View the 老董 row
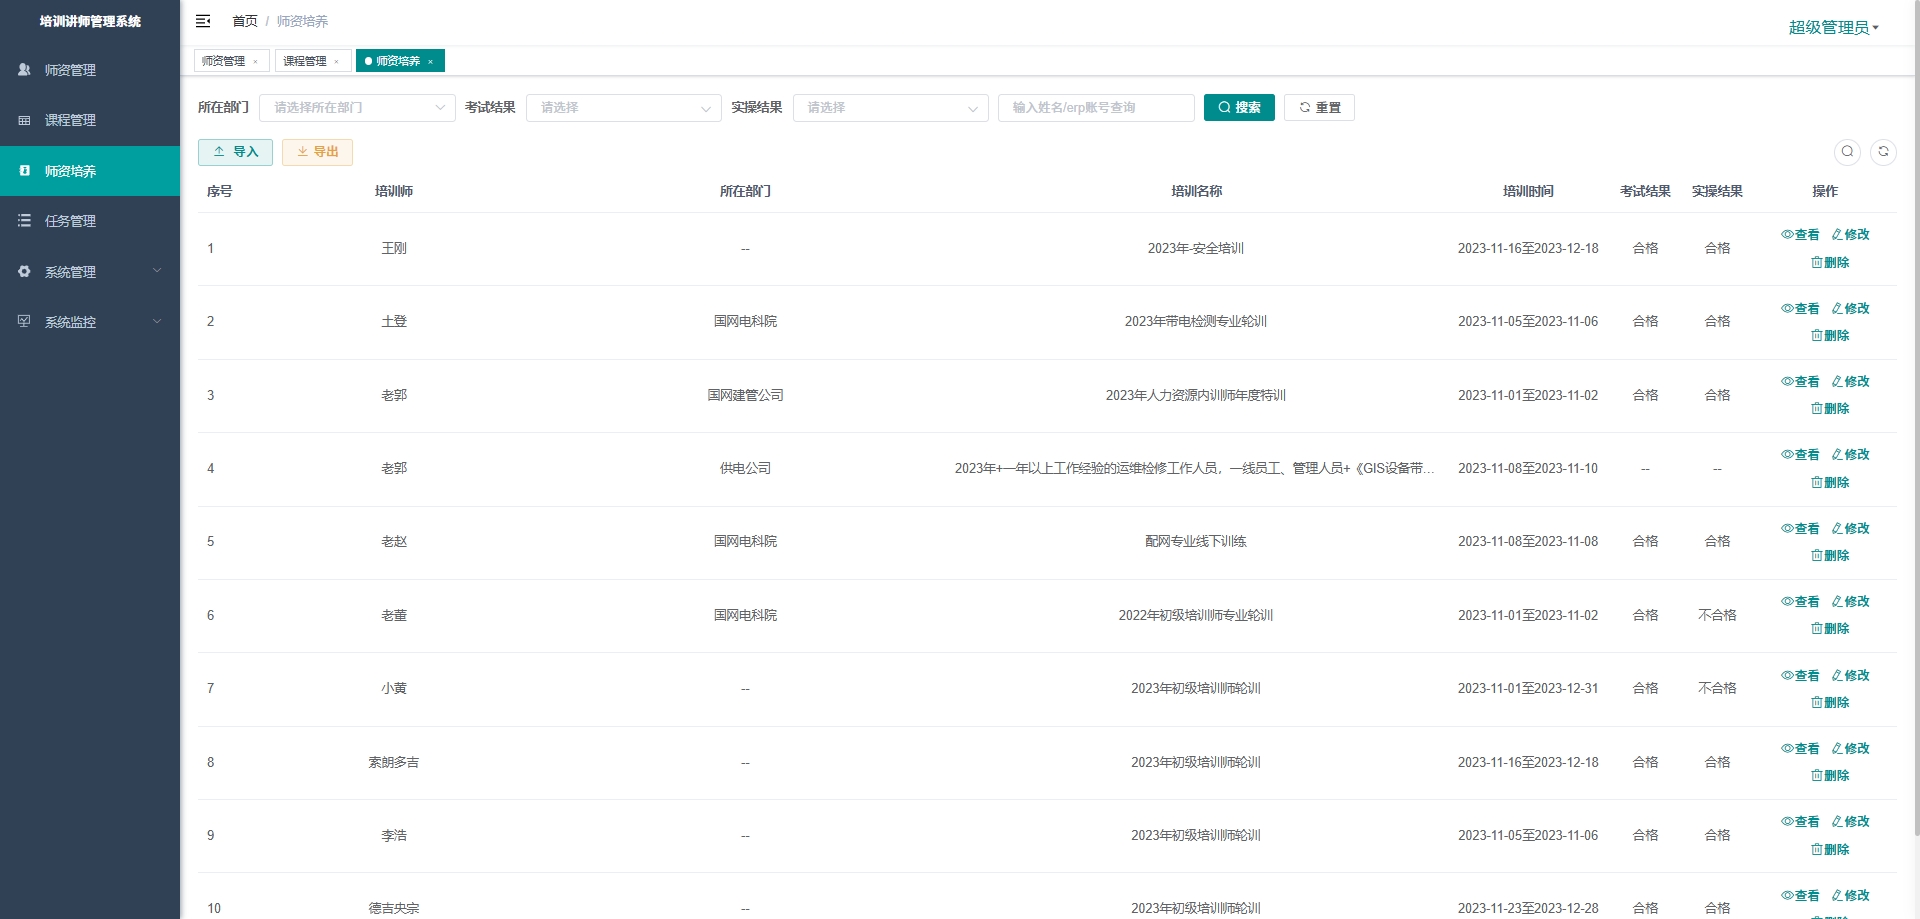Viewport: 1920px width, 919px height. click(1800, 602)
